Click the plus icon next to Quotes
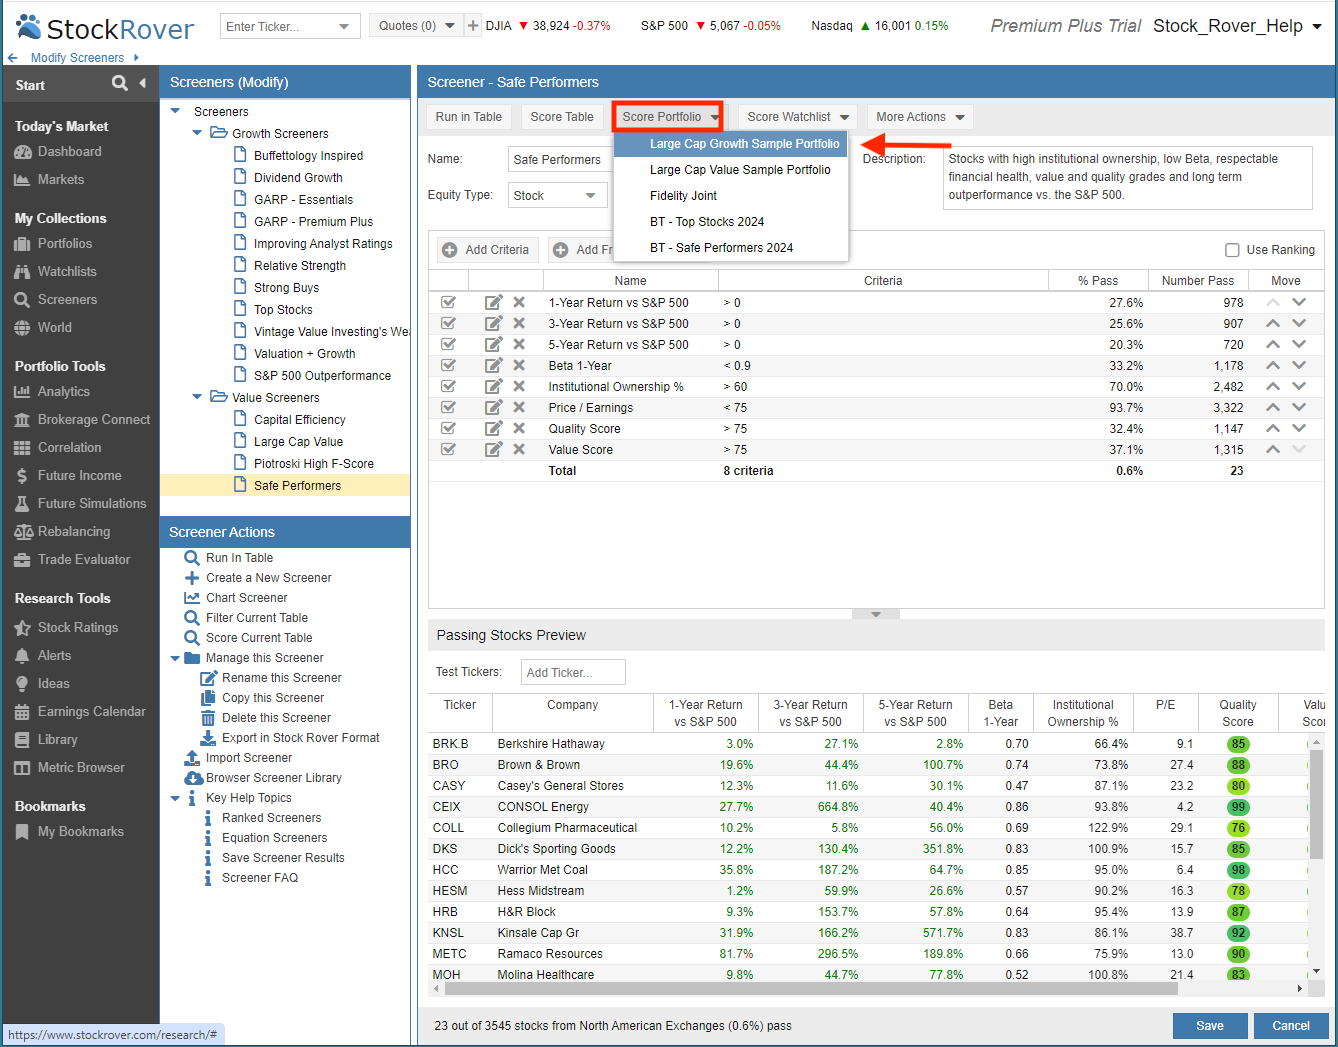Viewport: 1338px width, 1047px height. tap(474, 26)
